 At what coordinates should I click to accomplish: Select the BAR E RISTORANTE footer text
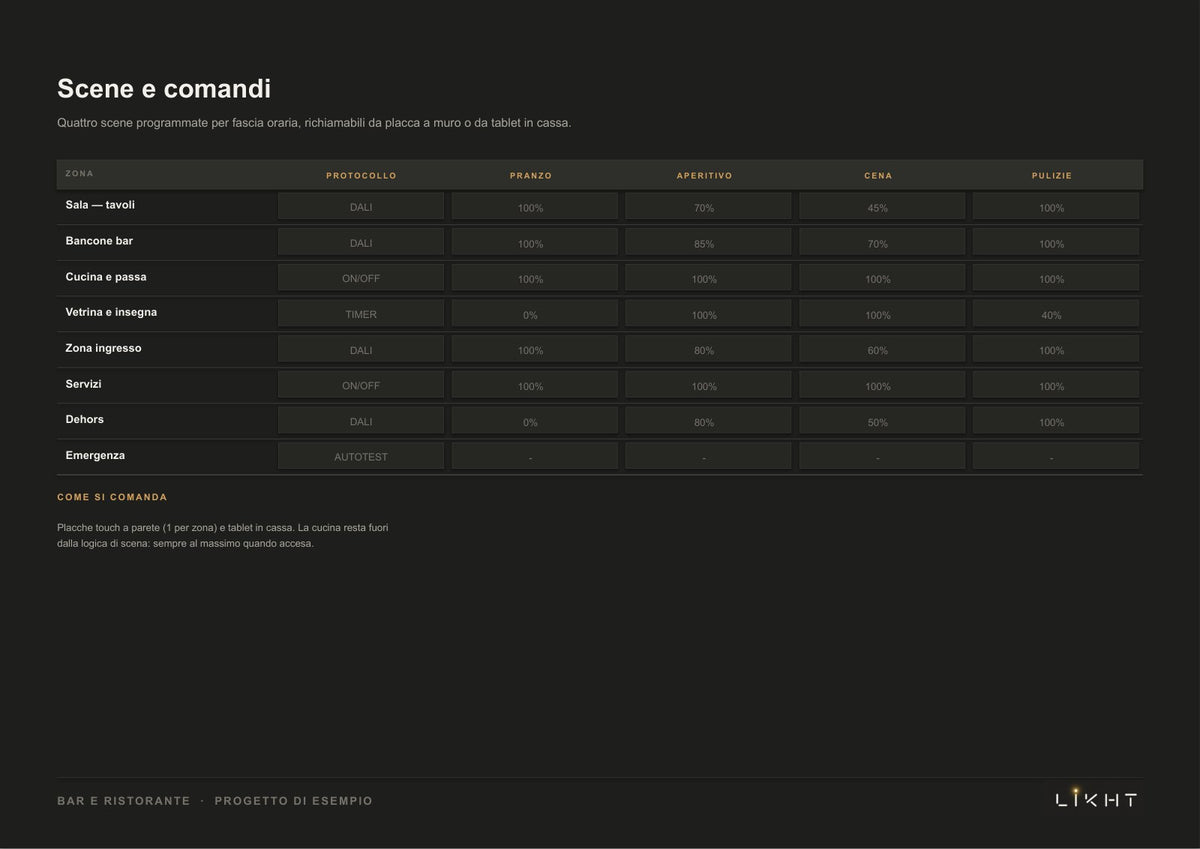click(124, 801)
